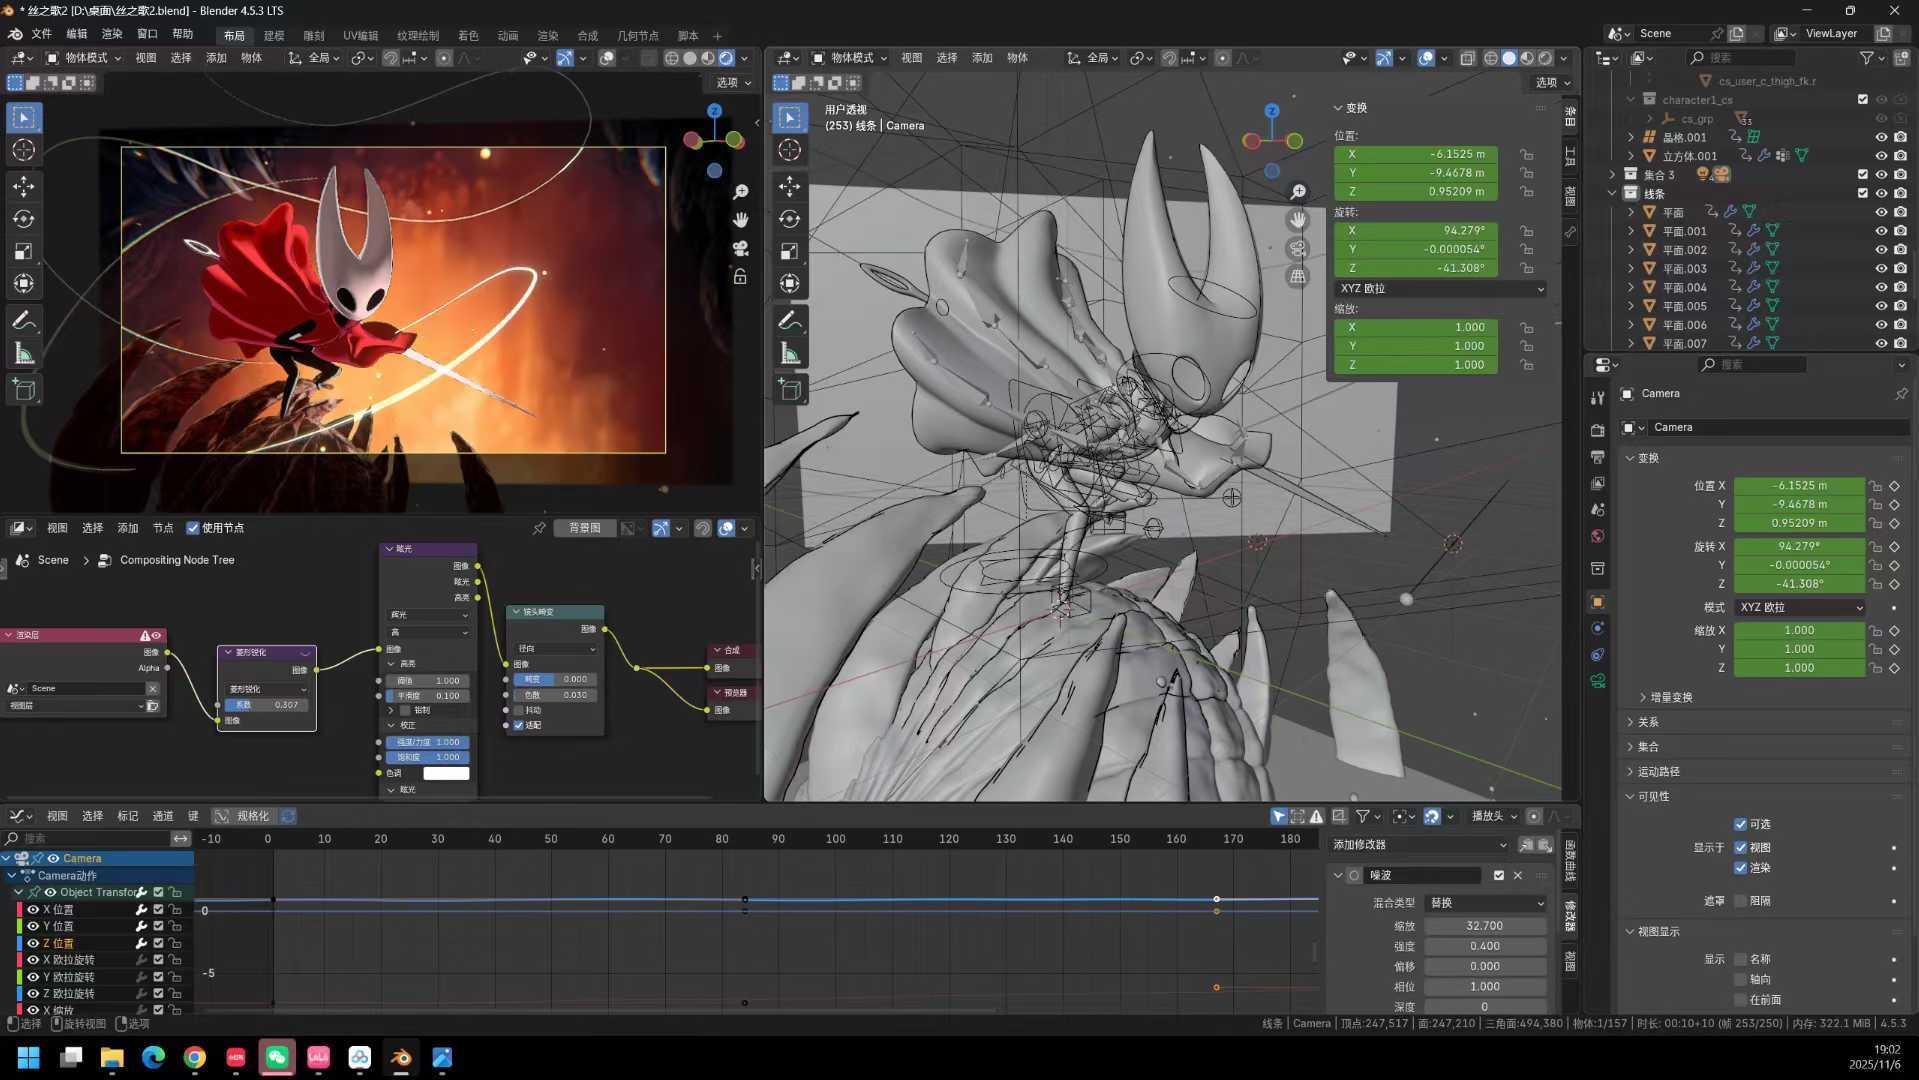
Task: Click the 背景图 button in the compositor
Action: 585,528
